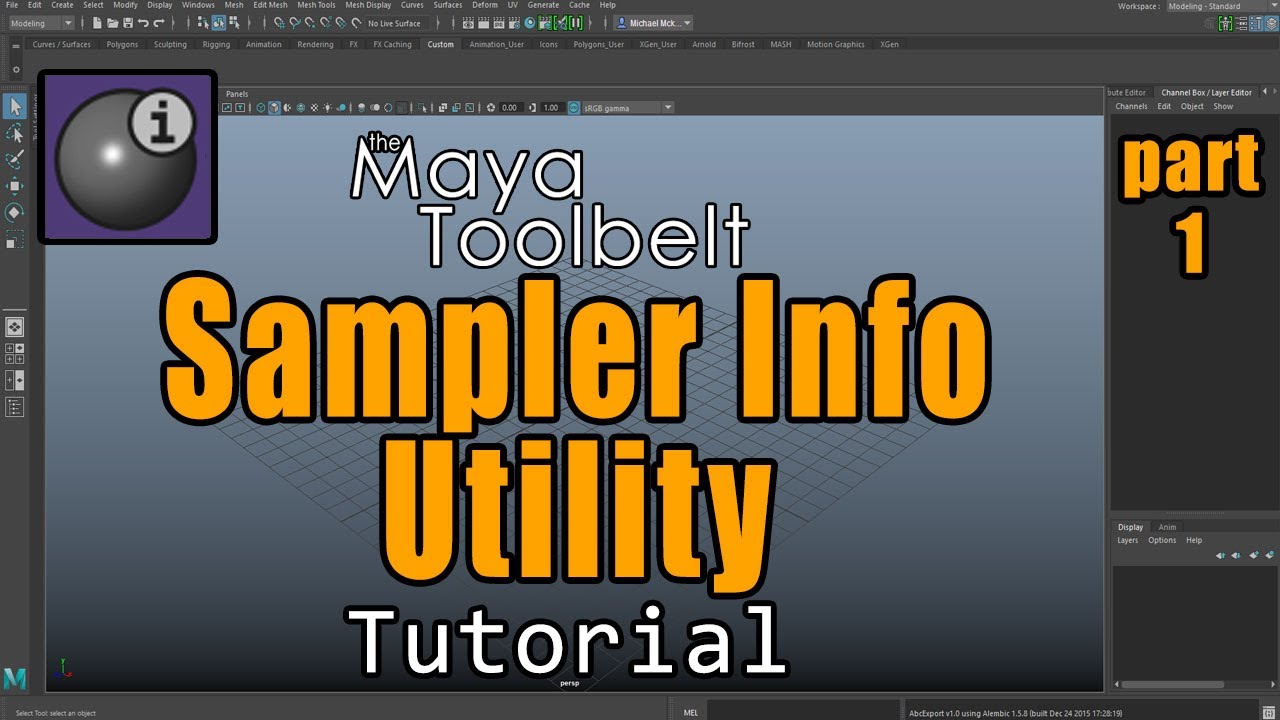Click the Save Scene disk icon

128,23
